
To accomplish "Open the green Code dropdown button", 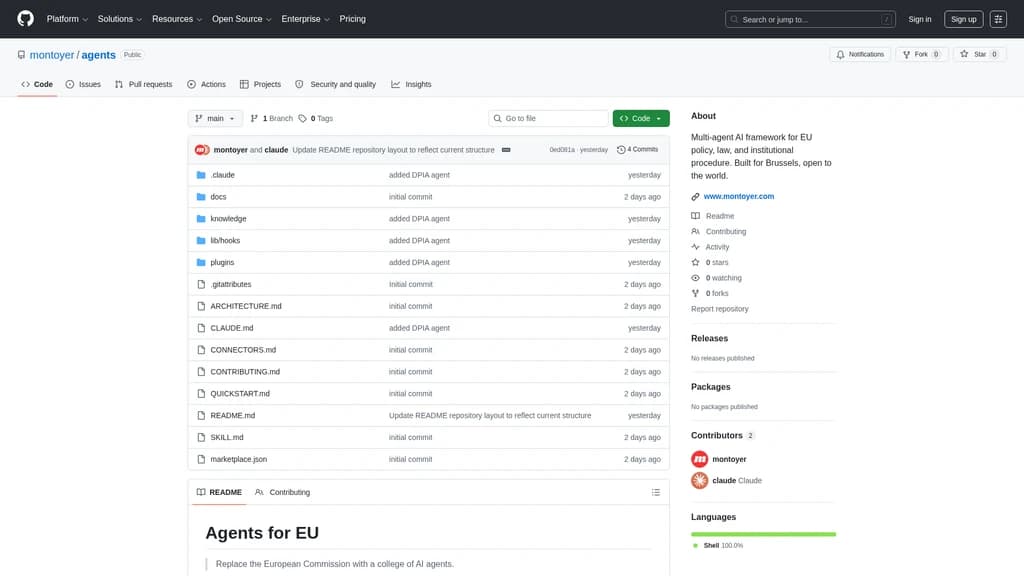I will (x=641, y=118).
